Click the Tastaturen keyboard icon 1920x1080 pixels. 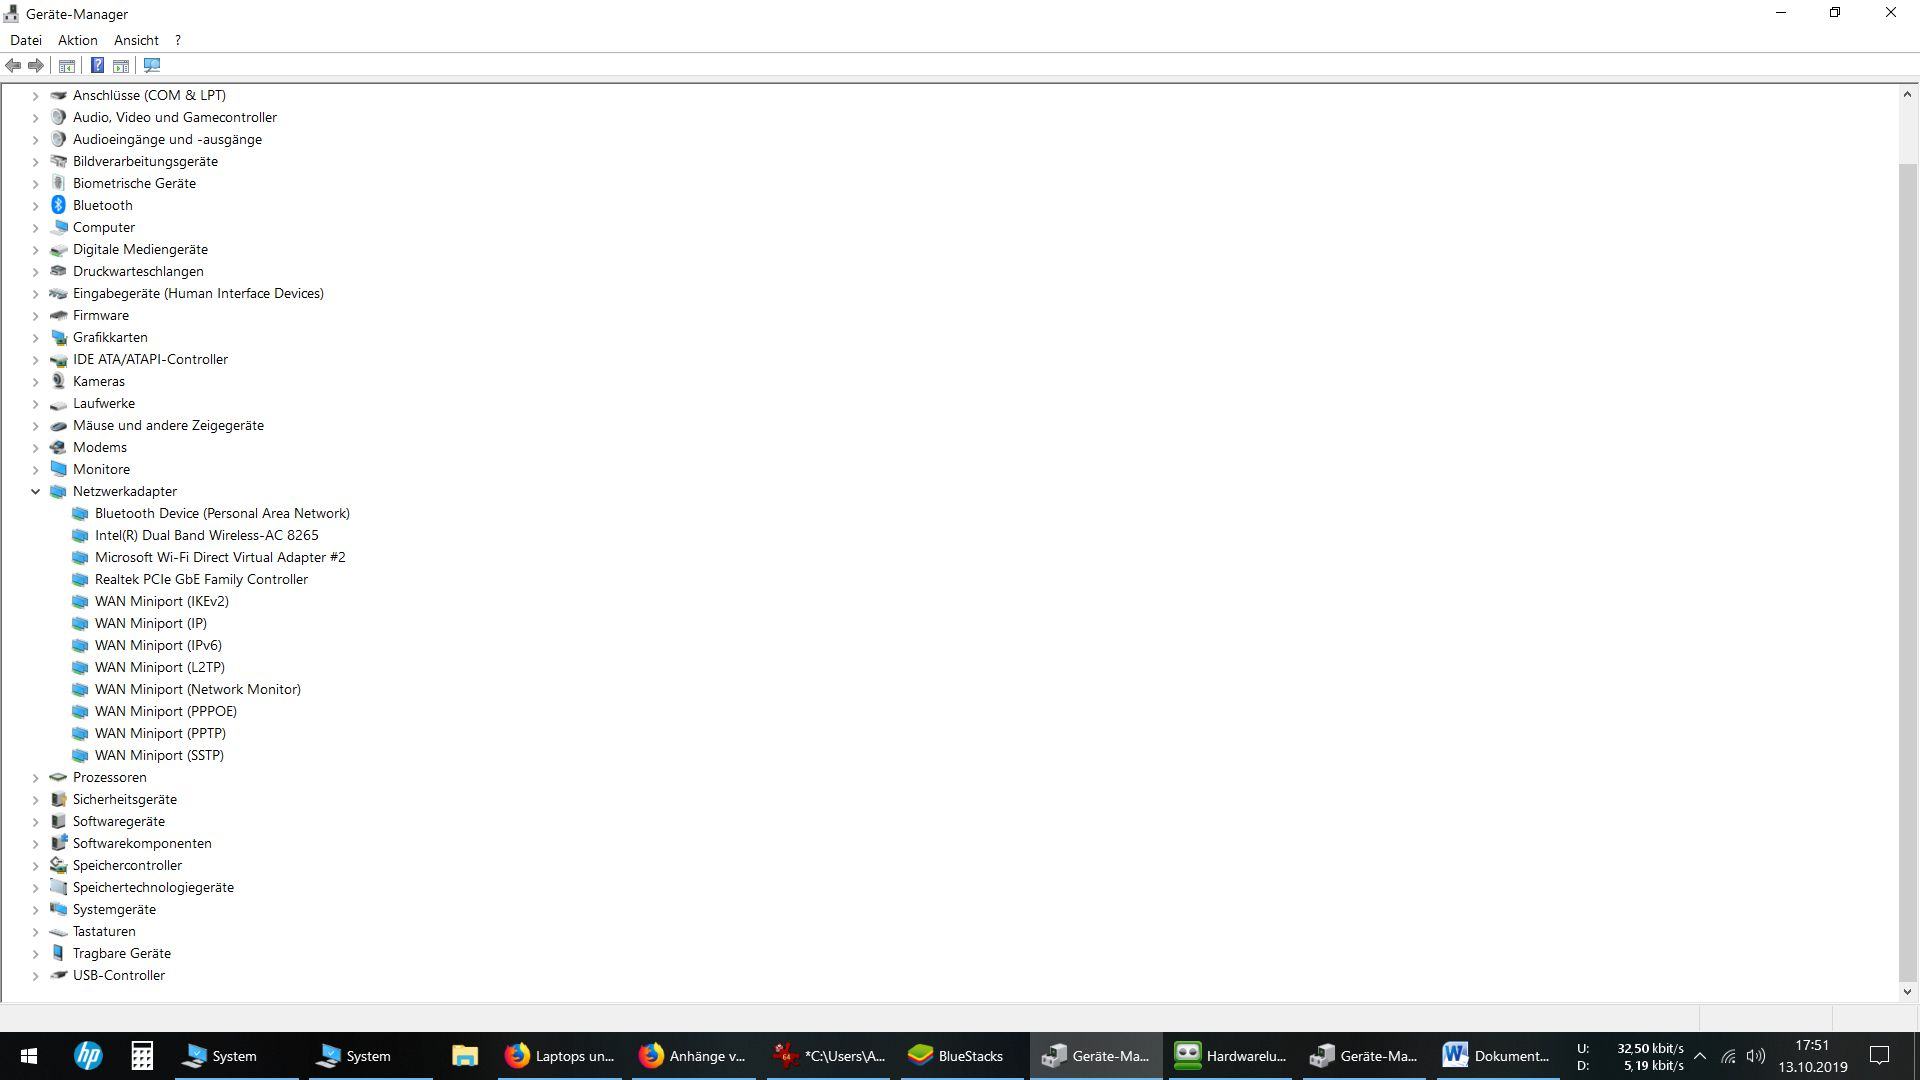58,931
